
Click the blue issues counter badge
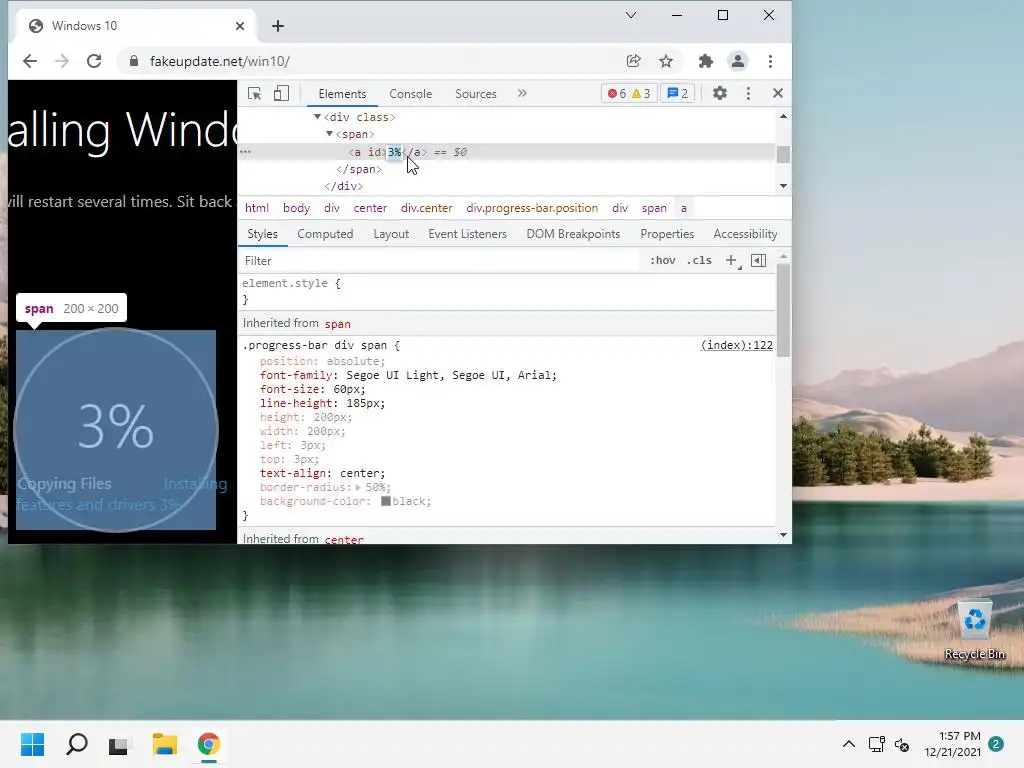677,93
